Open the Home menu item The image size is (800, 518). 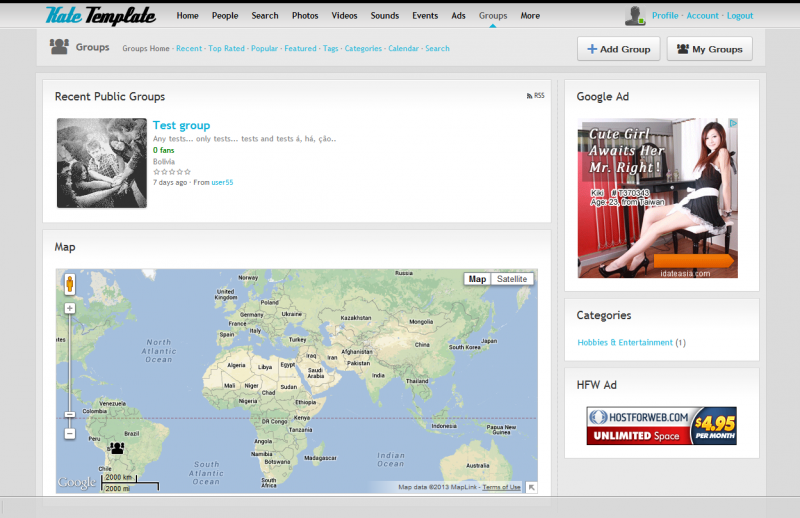click(187, 16)
